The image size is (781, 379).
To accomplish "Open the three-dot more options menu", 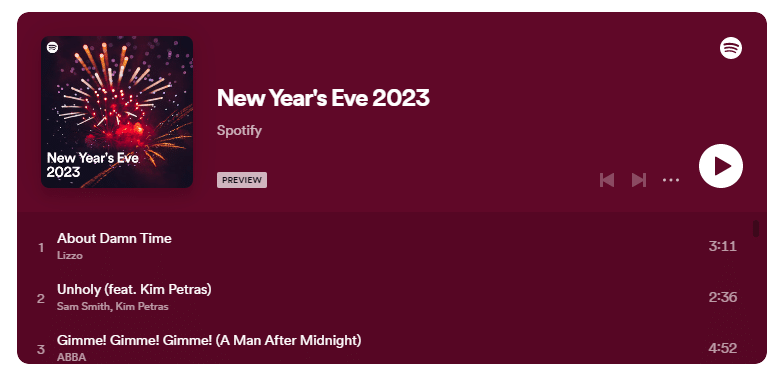I will [x=671, y=180].
